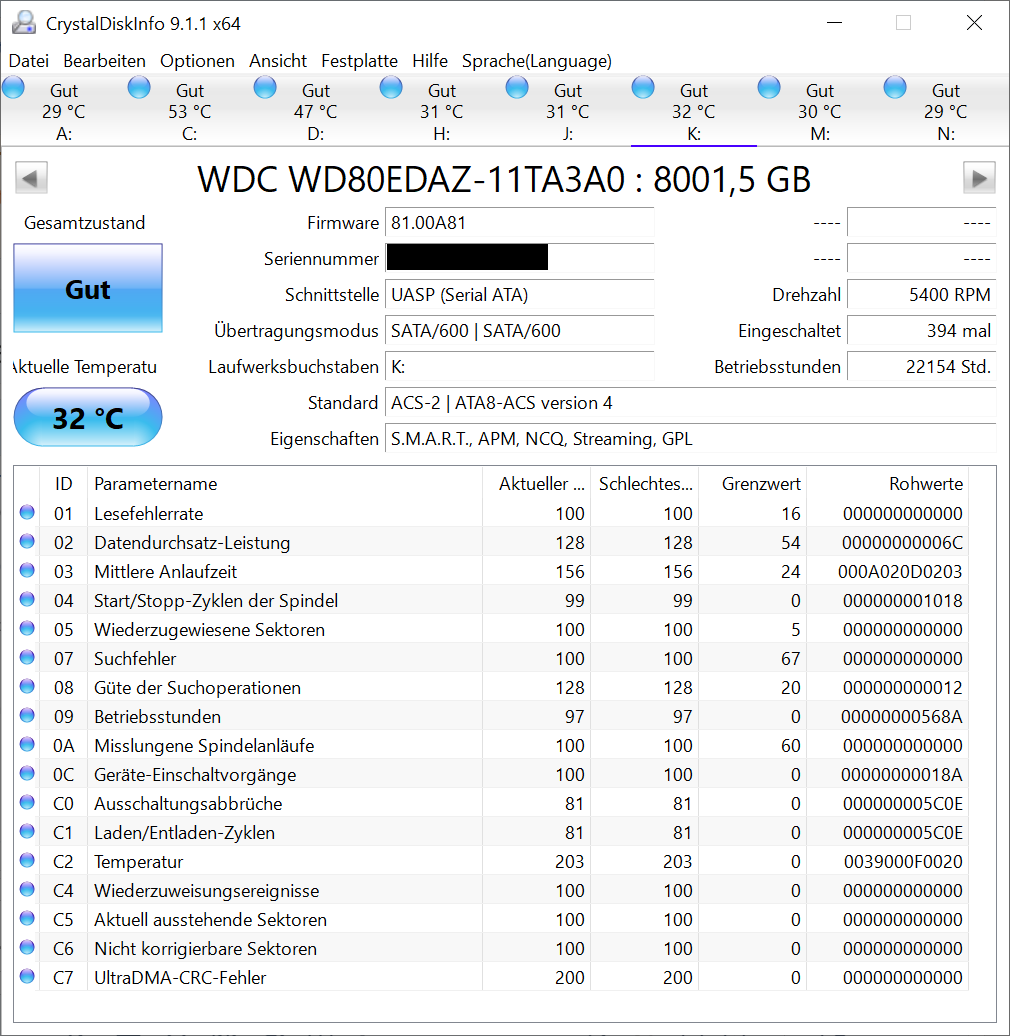
Task: Click status orb for Wiederzuweisungsereignisse row
Action: pyautogui.click(x=27, y=889)
